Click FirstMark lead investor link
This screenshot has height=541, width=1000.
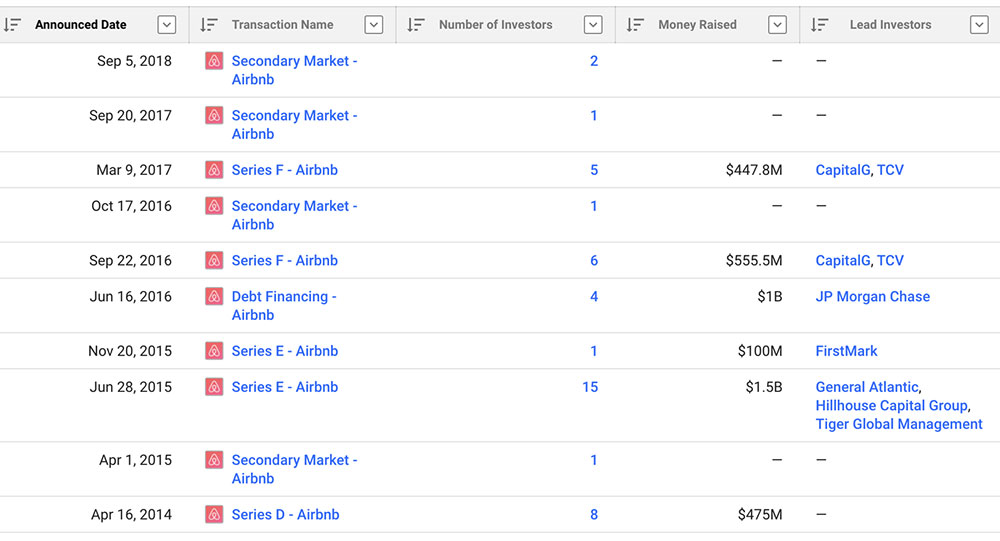[x=846, y=351]
